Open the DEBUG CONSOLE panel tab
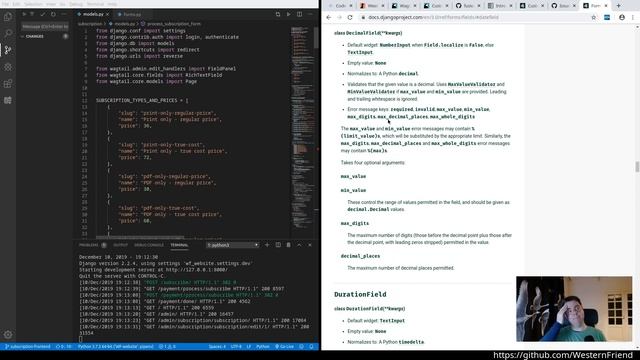This screenshot has width=640, height=360. point(149,245)
